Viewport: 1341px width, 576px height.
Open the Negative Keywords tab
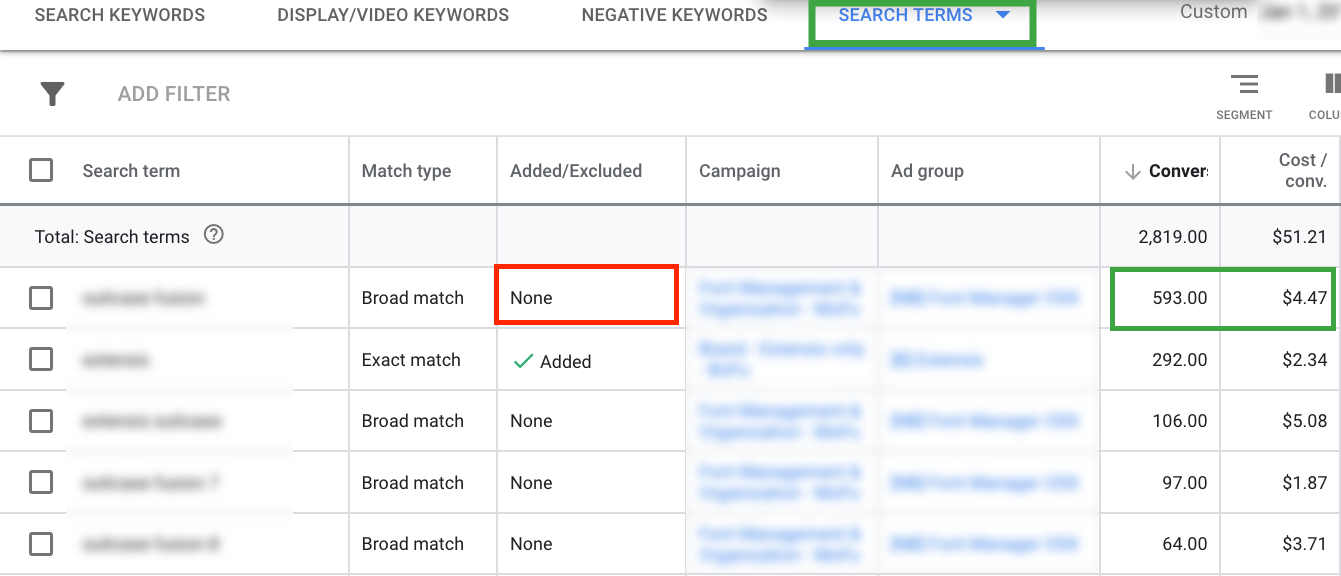tap(674, 15)
